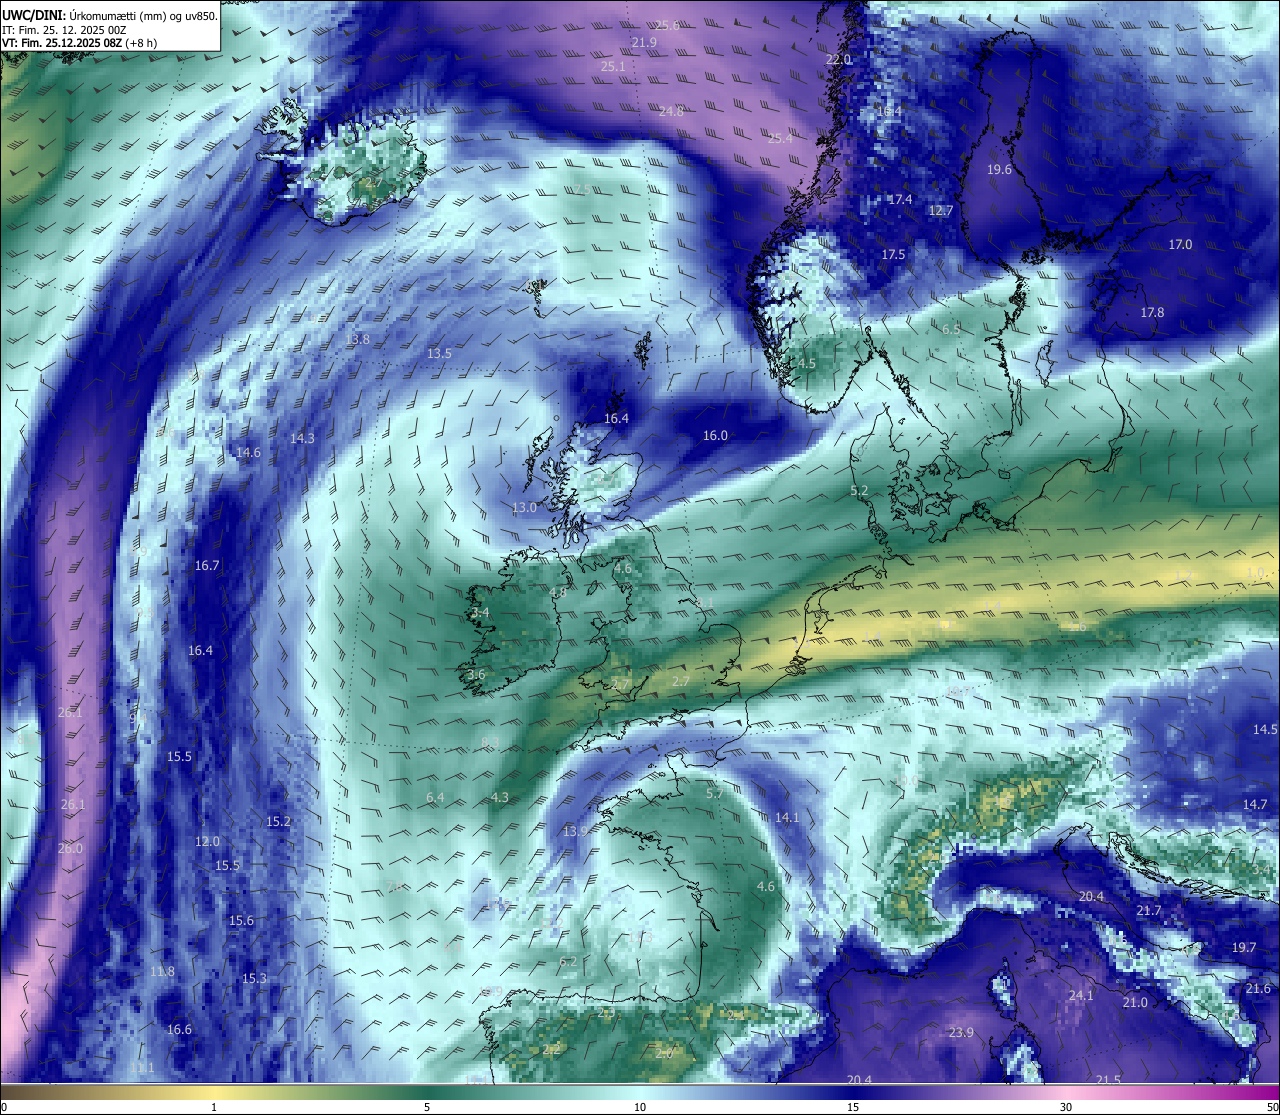Viewport: 1280px width, 1115px height.
Task: Click the '0' tick on the colour scale
Action: [3, 1107]
